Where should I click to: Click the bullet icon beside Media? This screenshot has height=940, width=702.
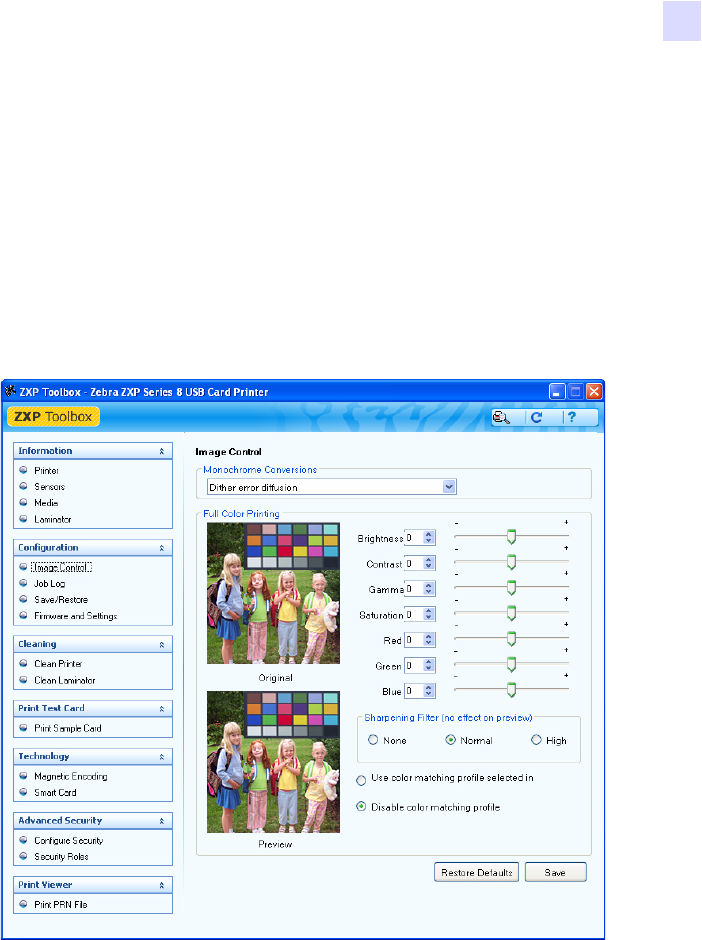coord(23,502)
